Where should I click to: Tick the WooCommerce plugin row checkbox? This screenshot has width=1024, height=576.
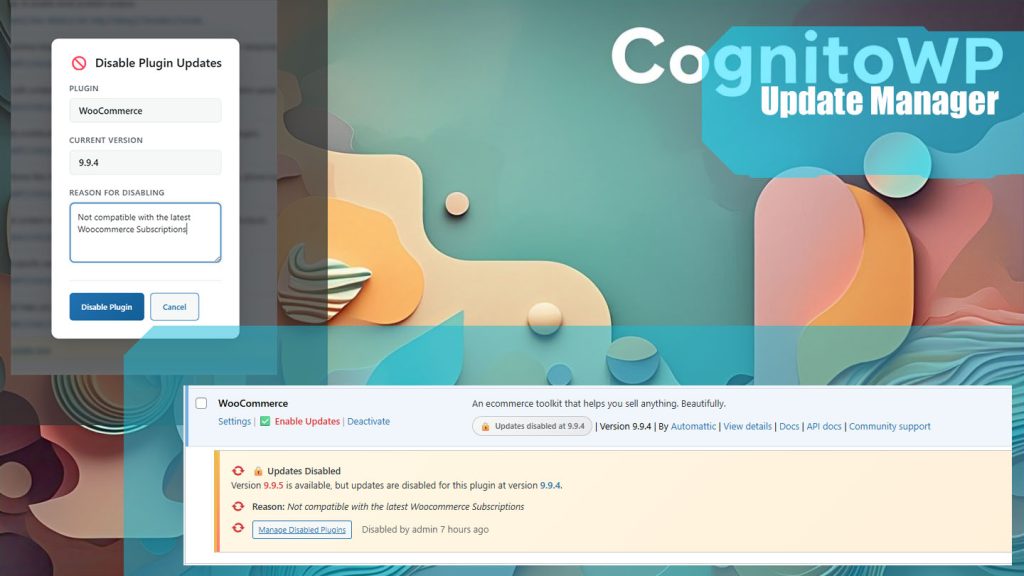point(201,404)
